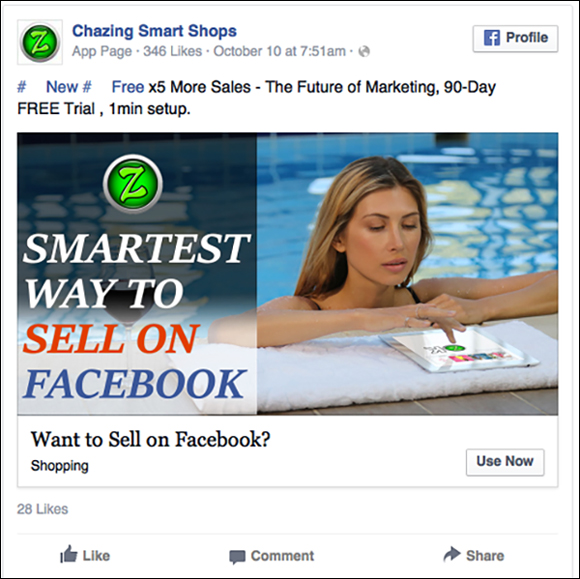Click the public globe privacy icon
580x579 pixels.
pos(364,51)
